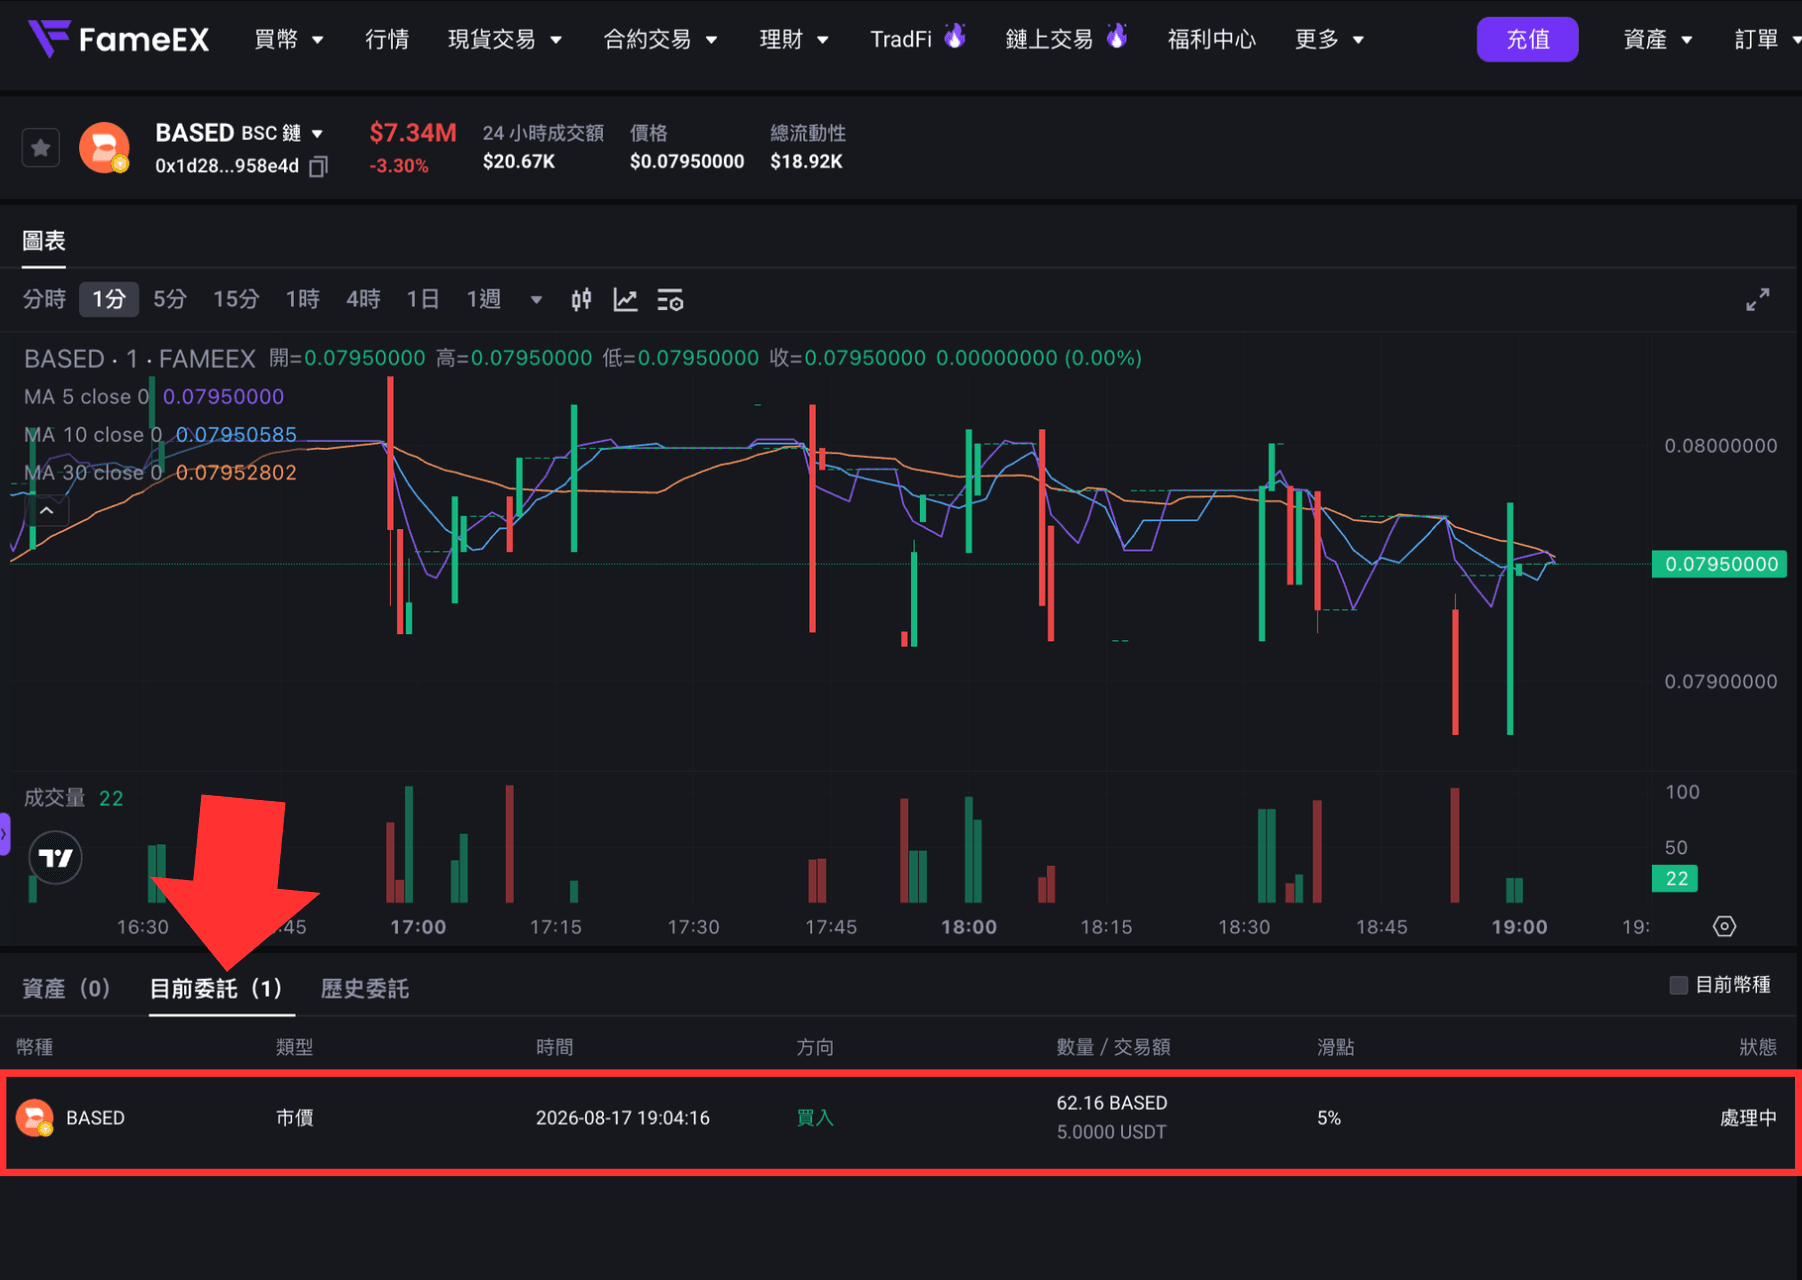
Task: Click the 總流動性 $18.92K value
Action: pyautogui.click(x=806, y=162)
